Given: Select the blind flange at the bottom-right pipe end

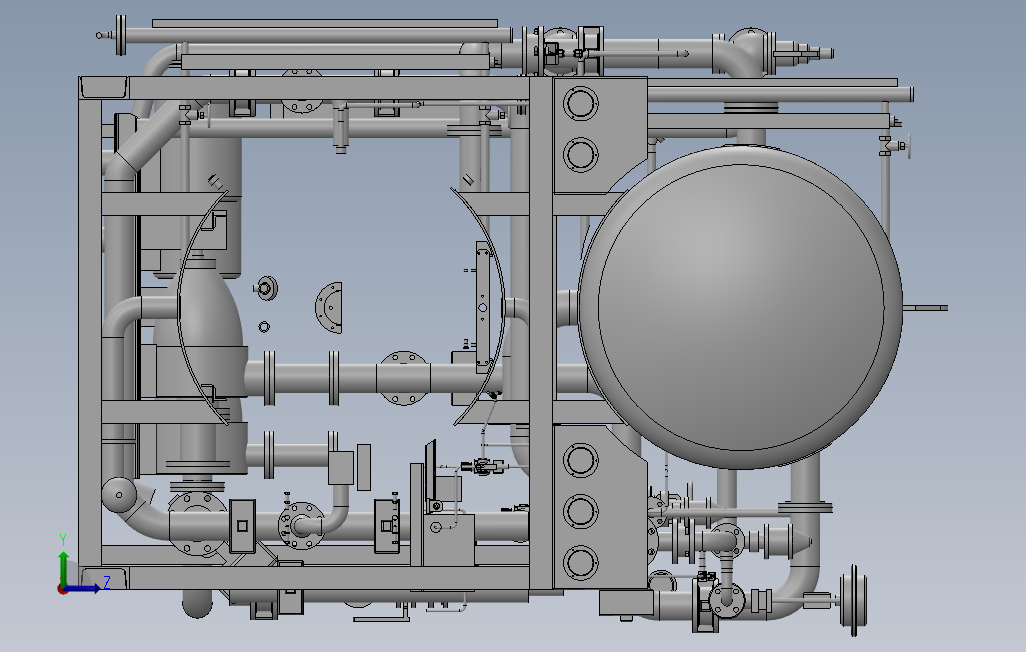Looking at the screenshot, I should 854,601.
